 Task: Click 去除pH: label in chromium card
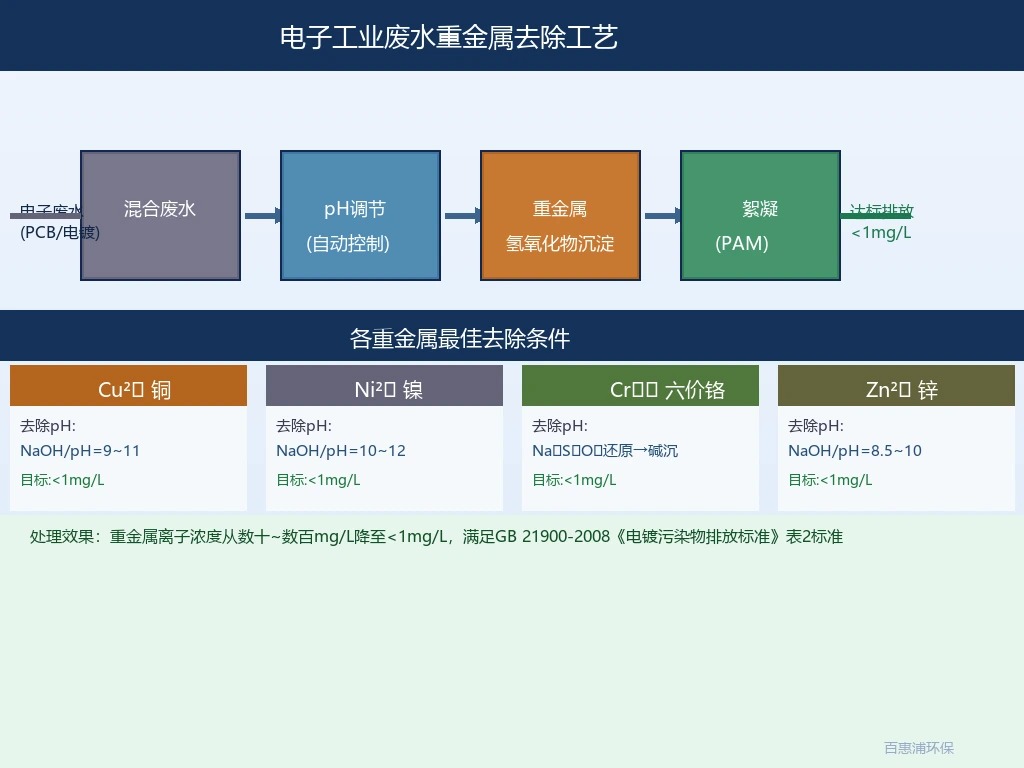point(560,426)
